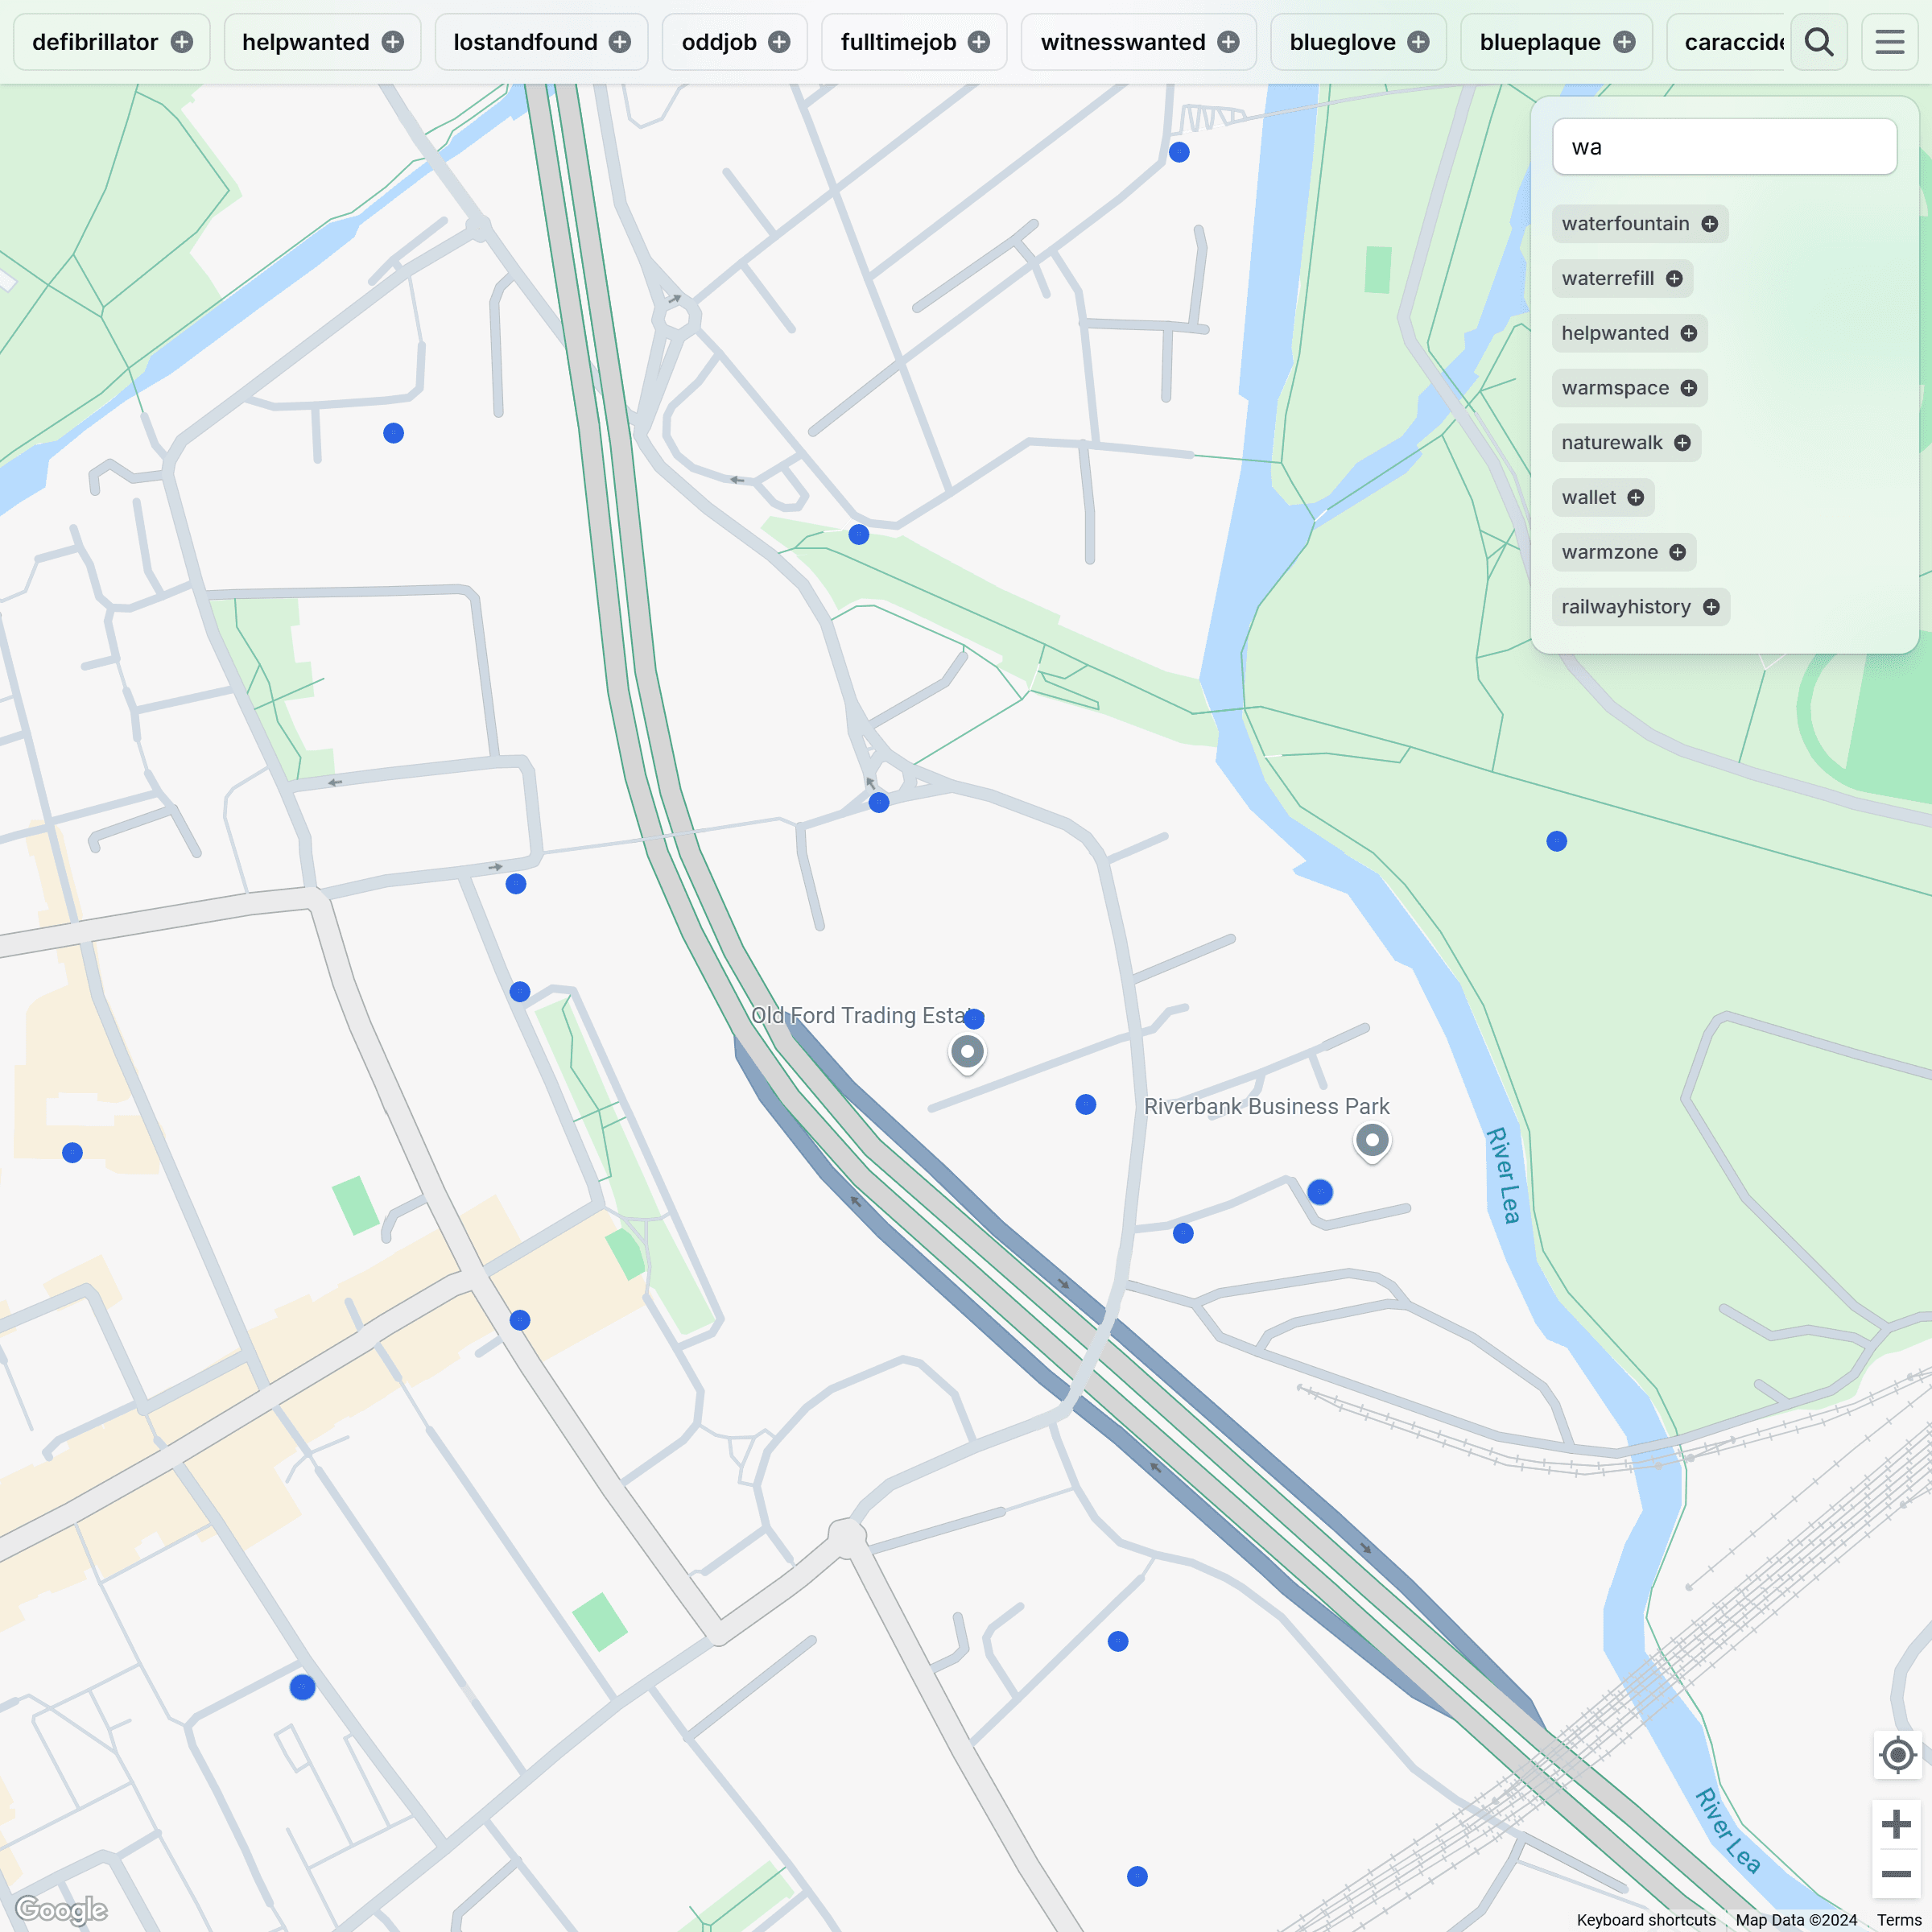Image resolution: width=1932 pixels, height=1932 pixels.
Task: Click the my-location target icon
Action: (1897, 1755)
